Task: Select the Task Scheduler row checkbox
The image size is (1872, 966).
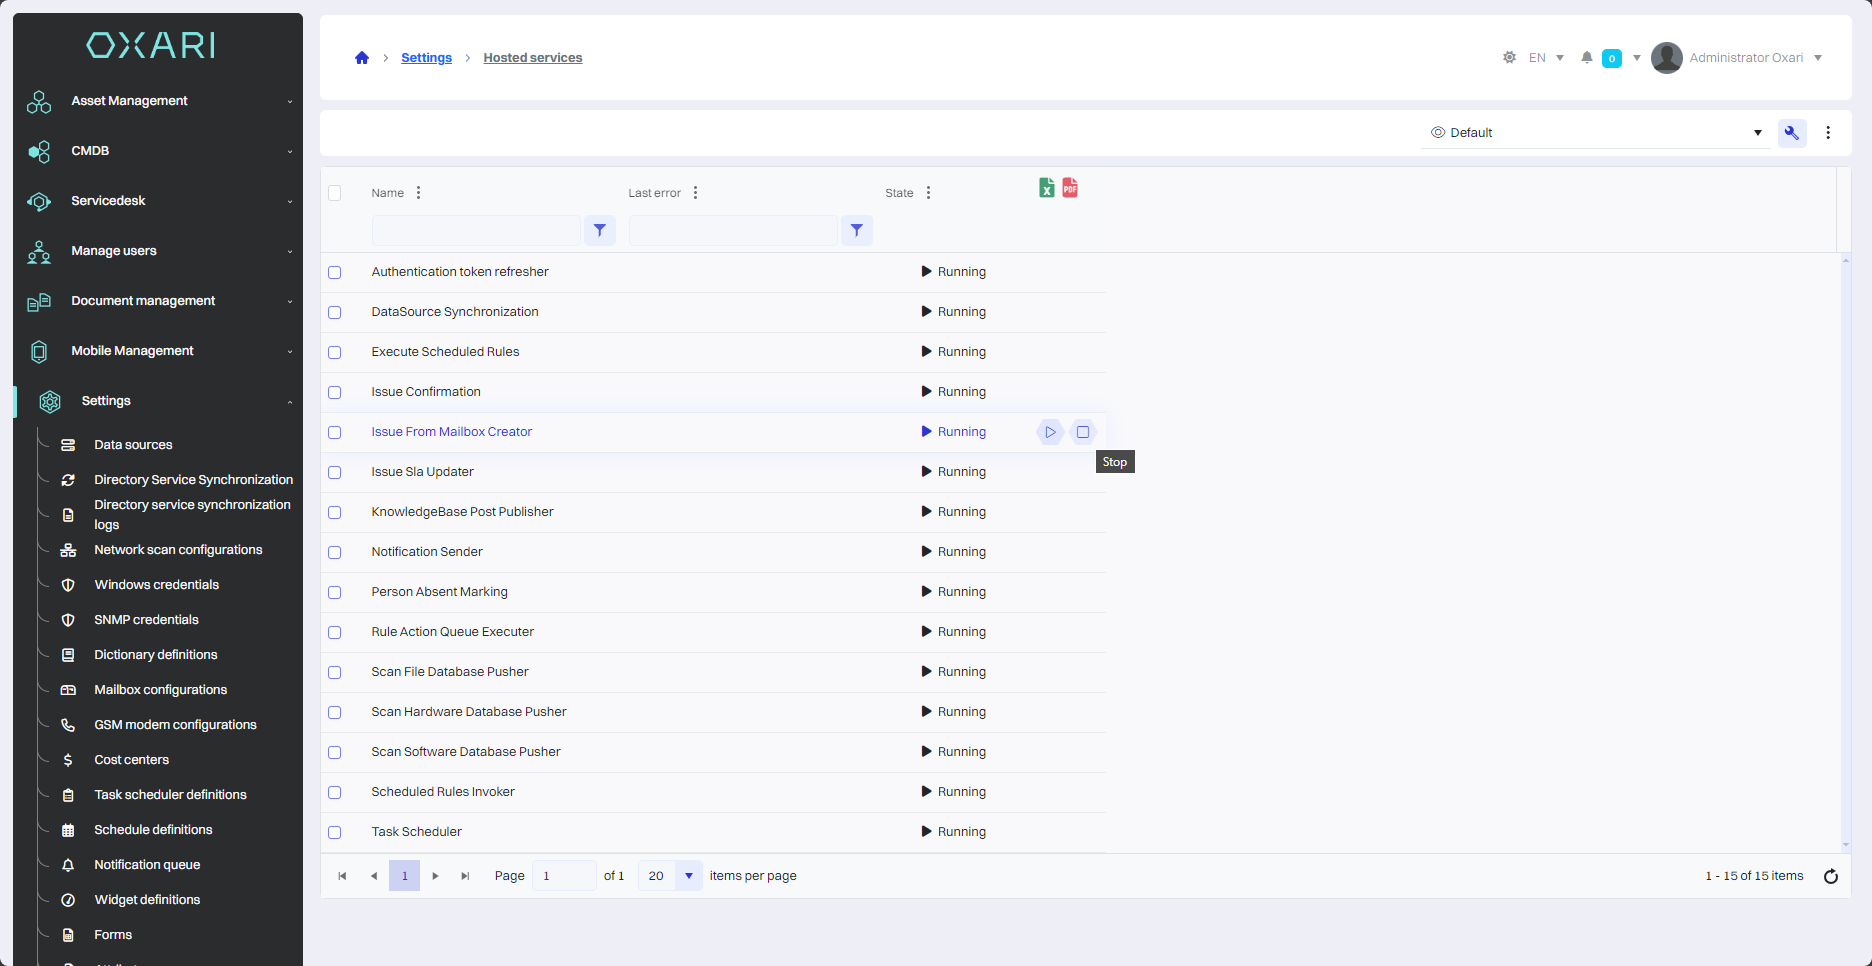Action: pos(335,832)
